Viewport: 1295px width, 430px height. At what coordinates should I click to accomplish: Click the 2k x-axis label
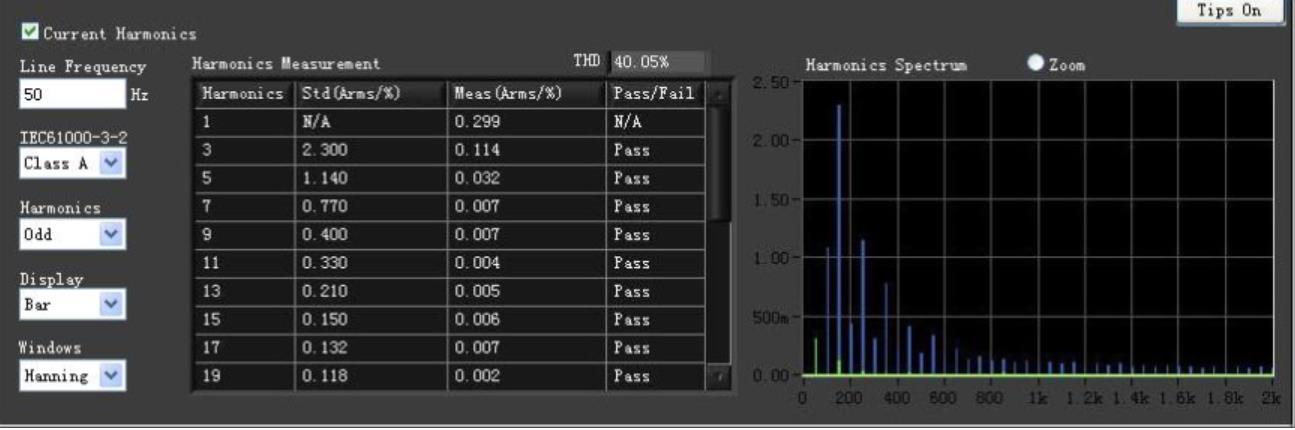[x=1273, y=397]
